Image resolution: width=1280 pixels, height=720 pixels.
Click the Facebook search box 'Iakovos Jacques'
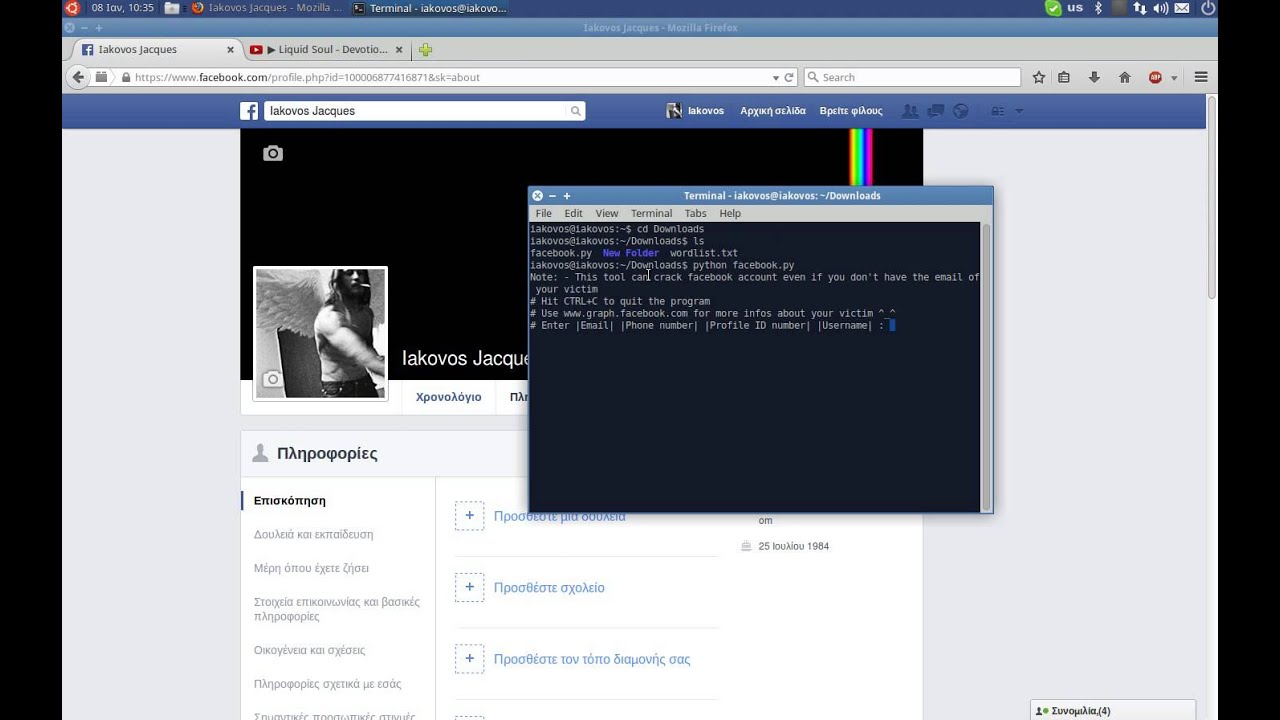(x=415, y=111)
